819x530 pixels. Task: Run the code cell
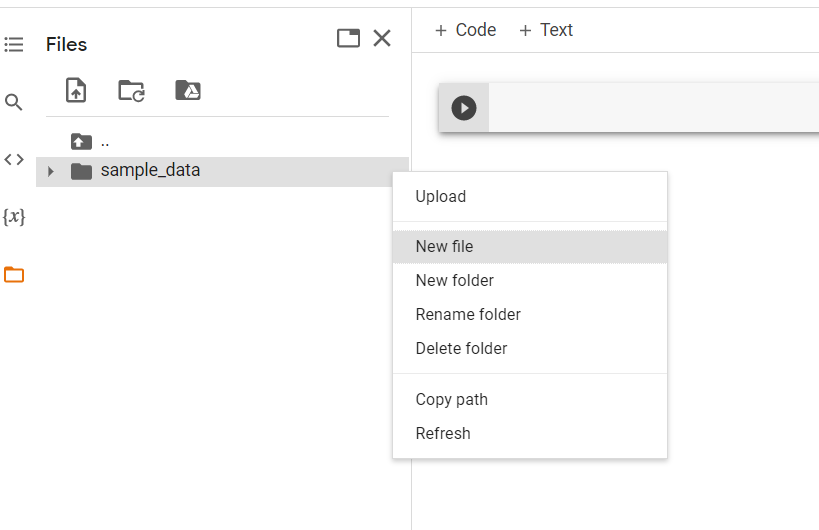pos(464,107)
